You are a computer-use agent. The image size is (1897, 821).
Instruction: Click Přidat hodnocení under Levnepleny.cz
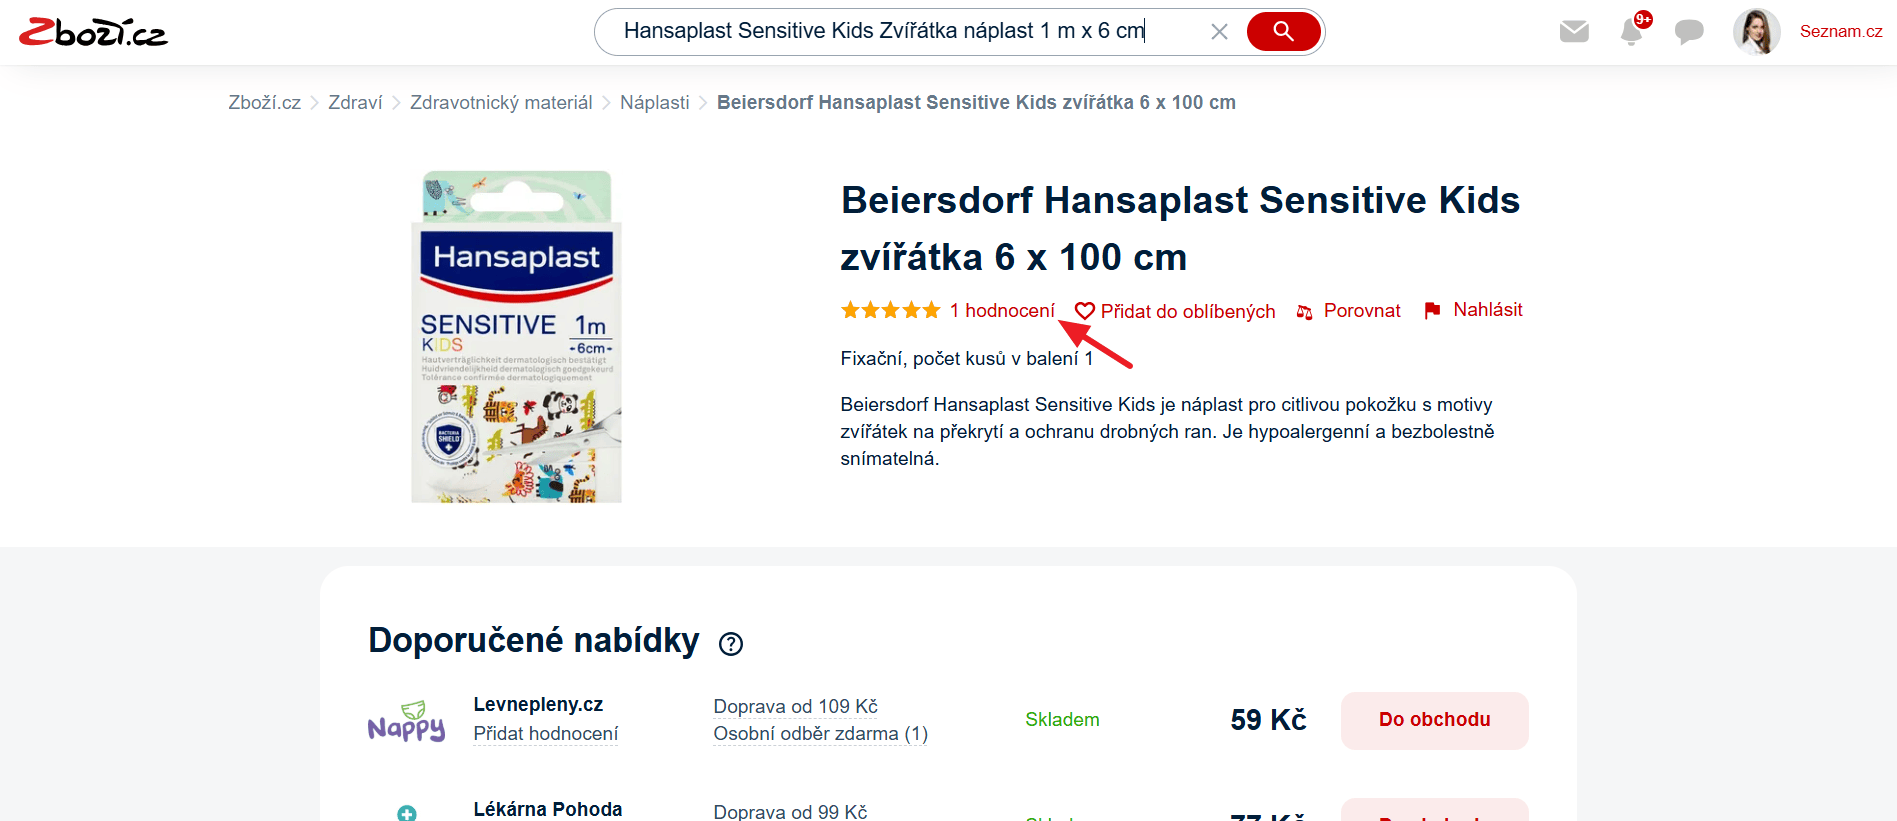click(546, 734)
